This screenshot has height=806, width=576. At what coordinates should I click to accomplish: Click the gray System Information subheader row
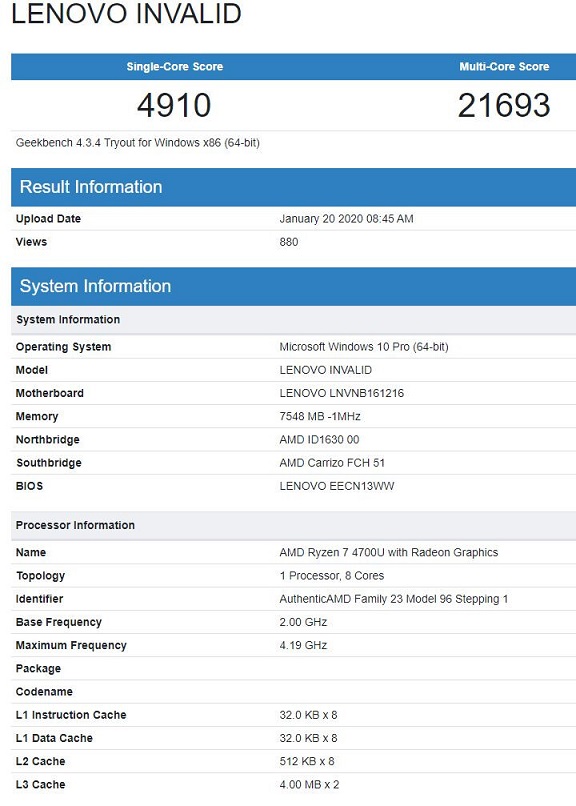293,319
